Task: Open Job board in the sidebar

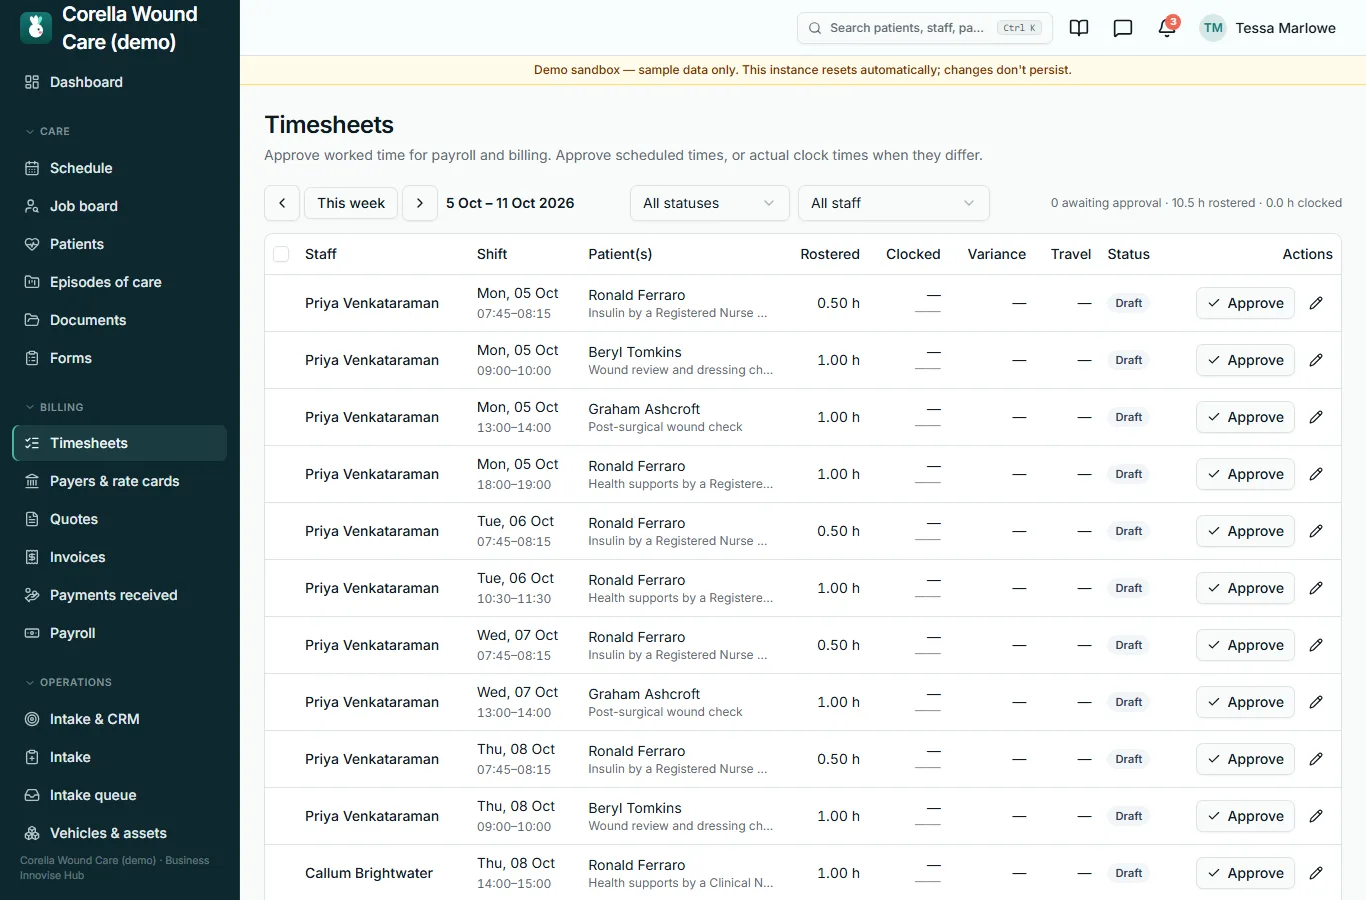Action: point(120,206)
